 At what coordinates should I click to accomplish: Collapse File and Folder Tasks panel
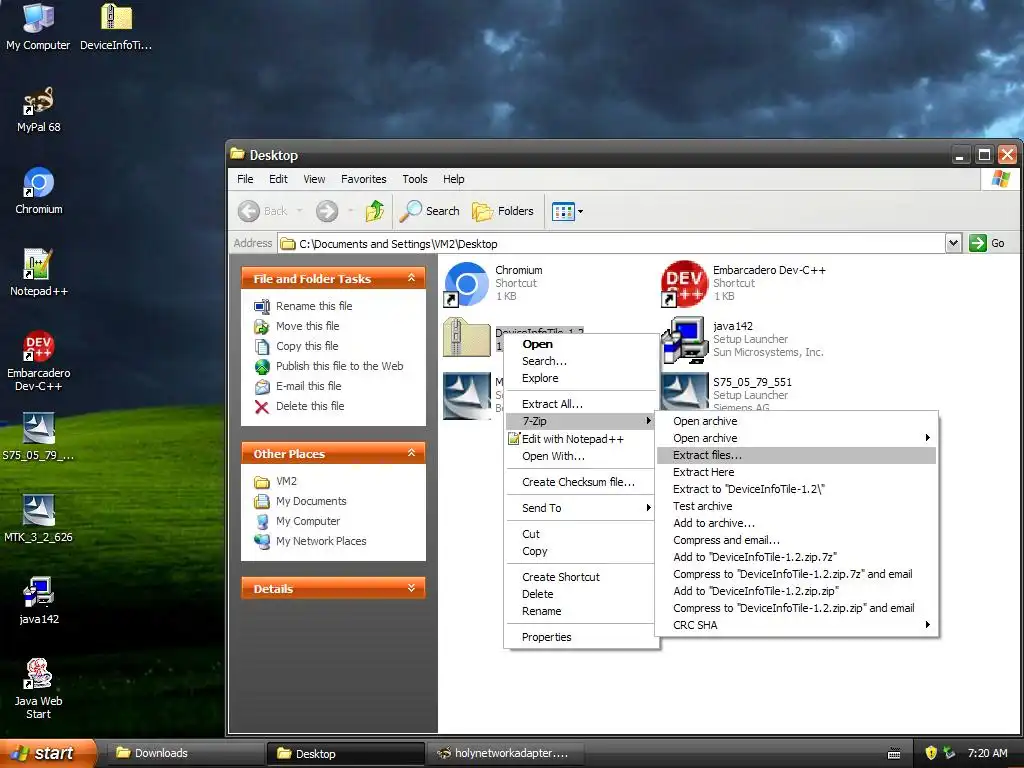tap(411, 278)
